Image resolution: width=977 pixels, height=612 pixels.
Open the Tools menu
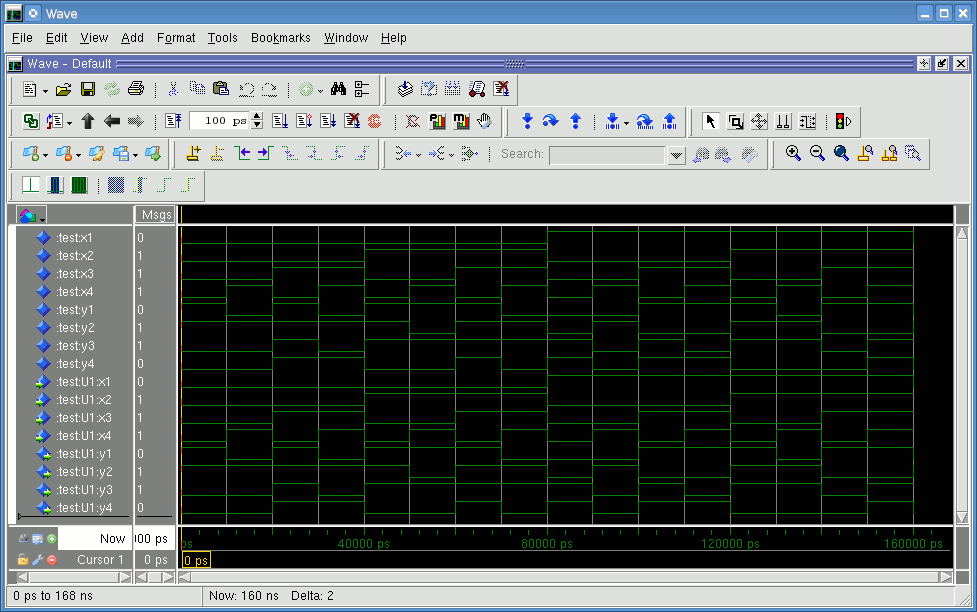222,38
